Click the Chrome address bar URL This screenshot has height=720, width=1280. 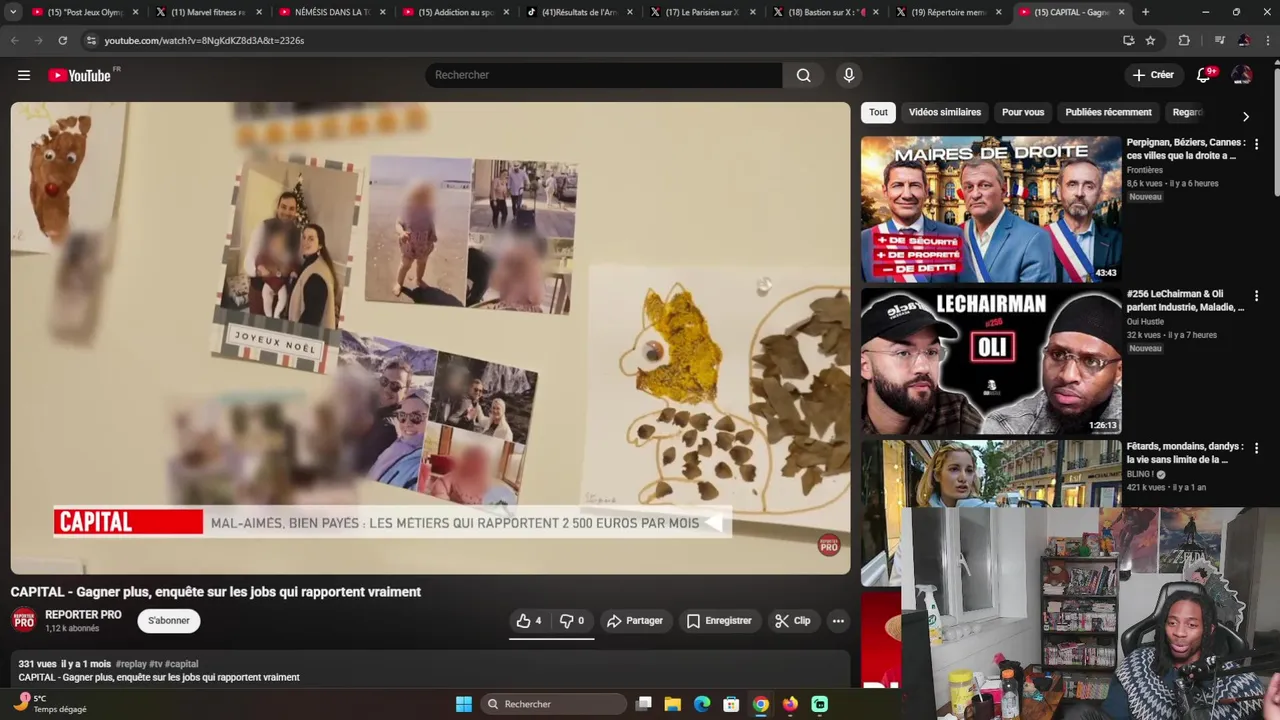pyautogui.click(x=204, y=40)
